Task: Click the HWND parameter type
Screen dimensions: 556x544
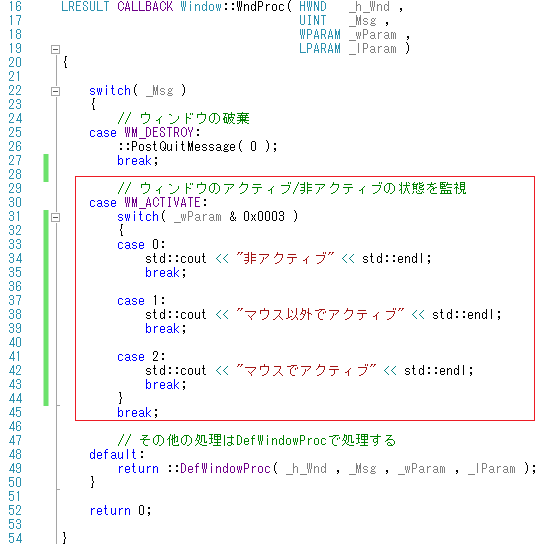Action: click(313, 6)
